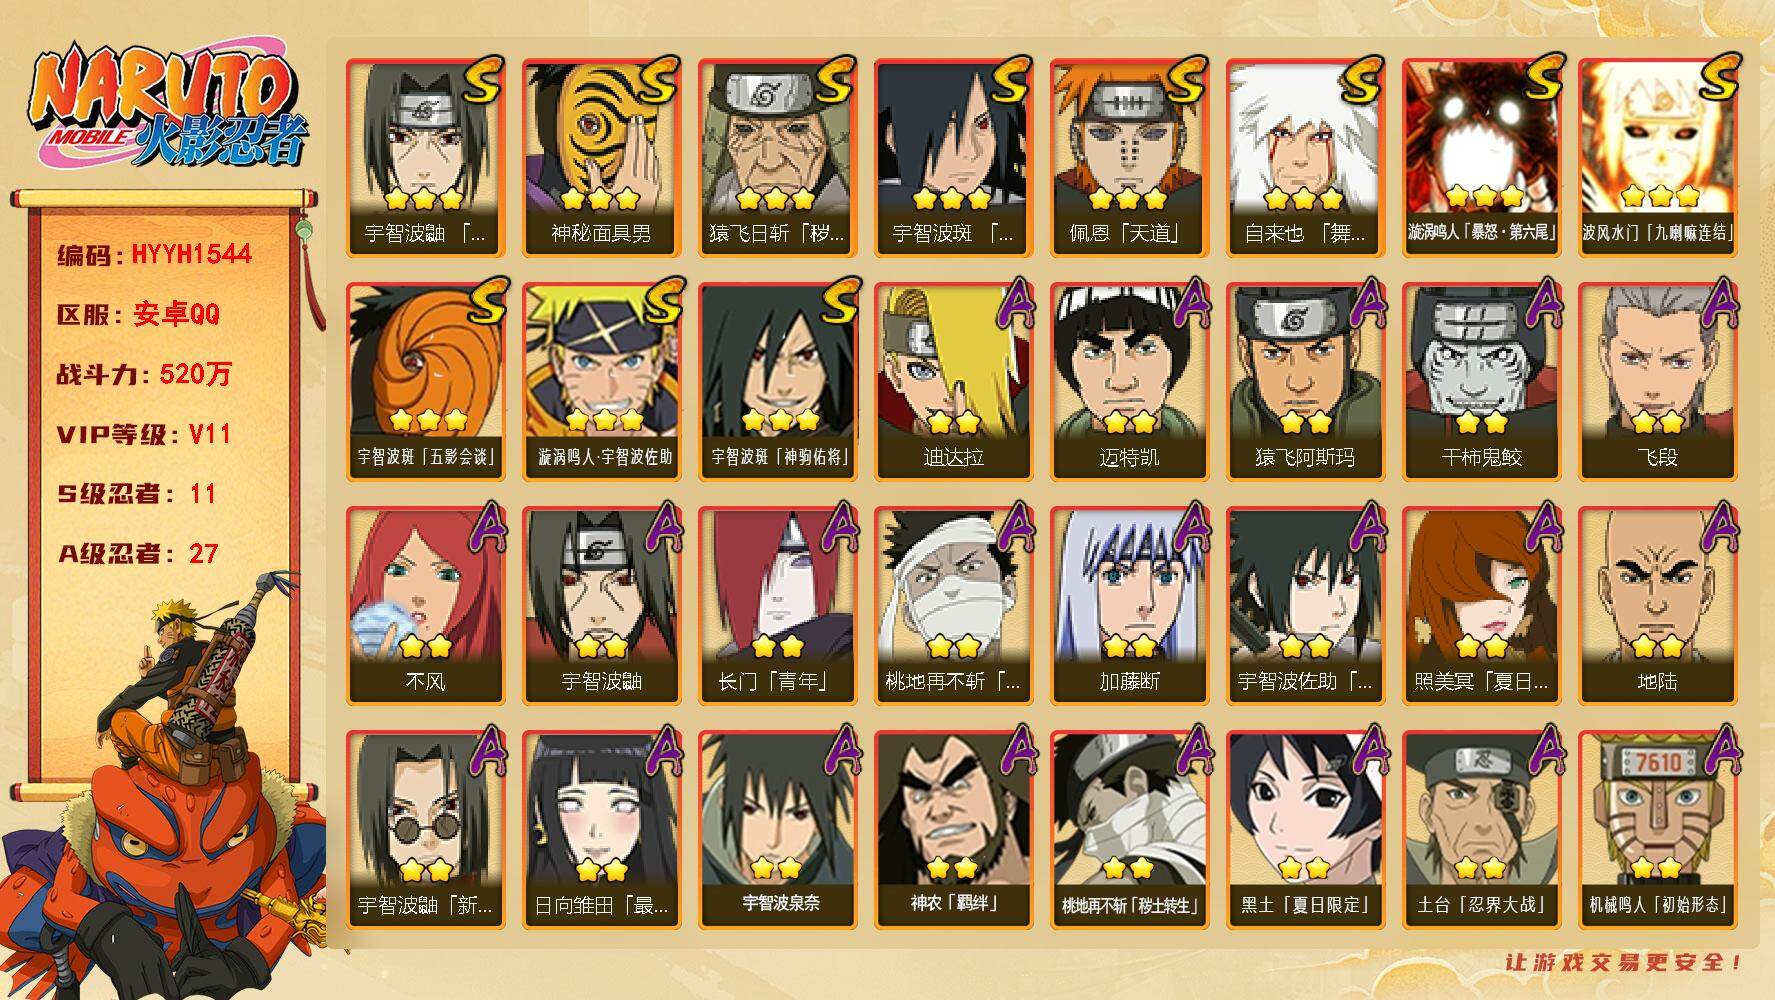
Task: Select the 神秘面具男 ninja card
Action: [601, 157]
